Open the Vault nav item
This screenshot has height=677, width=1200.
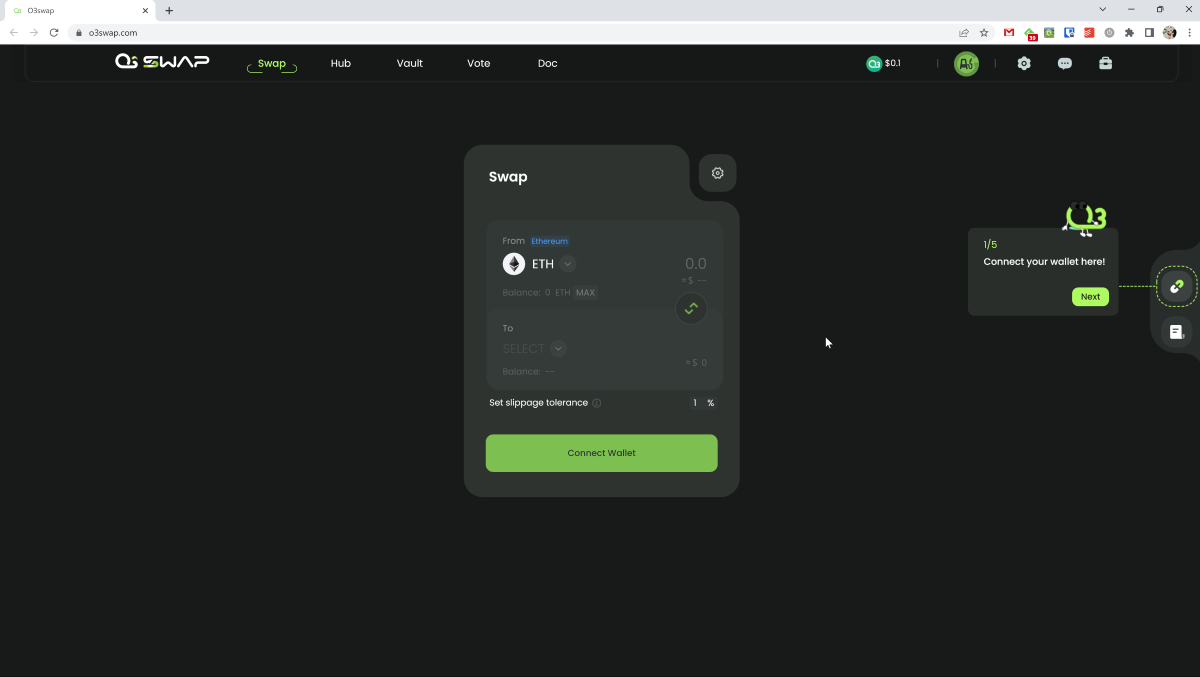point(410,63)
